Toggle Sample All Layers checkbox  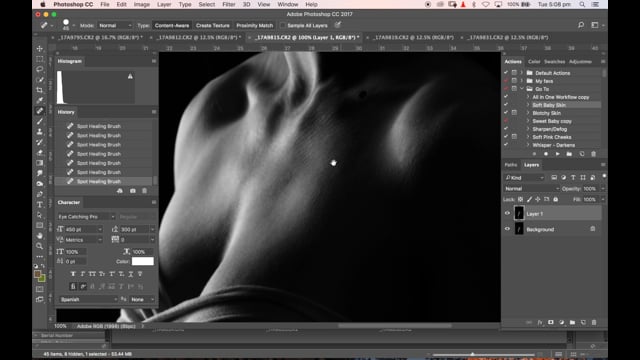[x=282, y=25]
